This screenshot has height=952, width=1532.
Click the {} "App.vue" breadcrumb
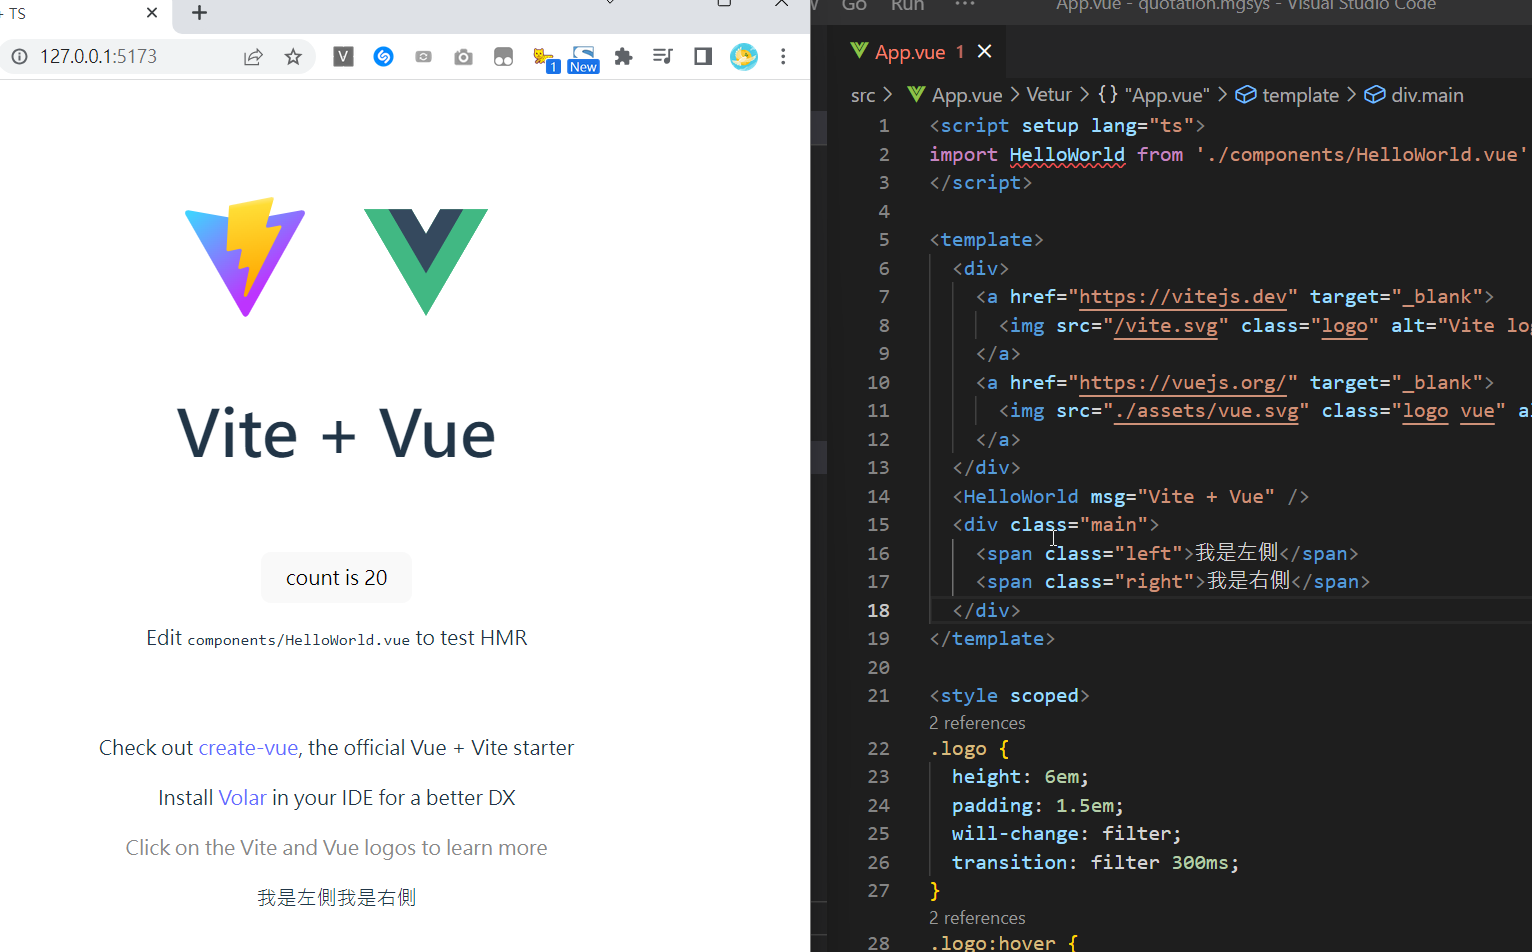[x=1153, y=95]
